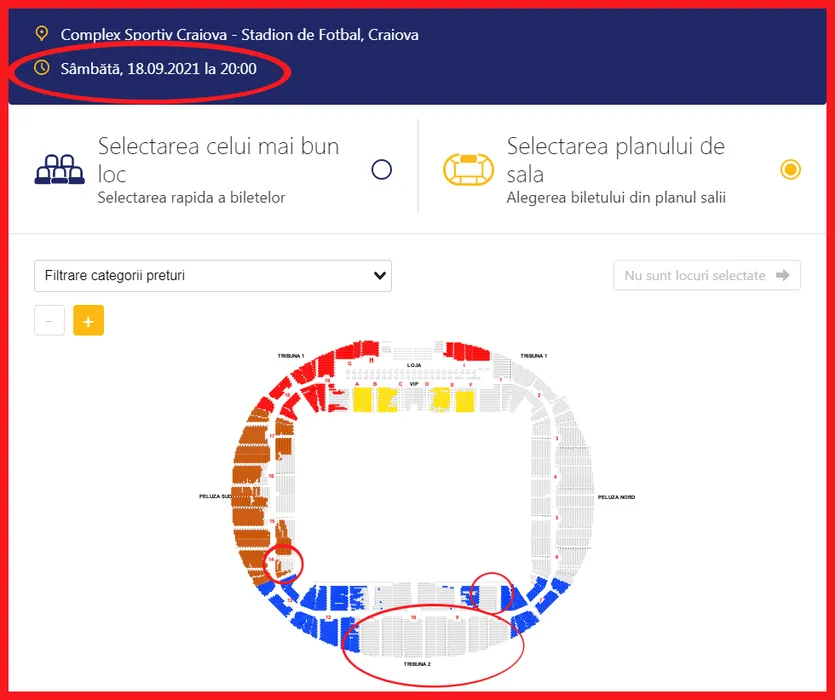The width and height of the screenshot is (835, 700).
Task: Select the yellow VIP sector A block
Action: click(362, 401)
